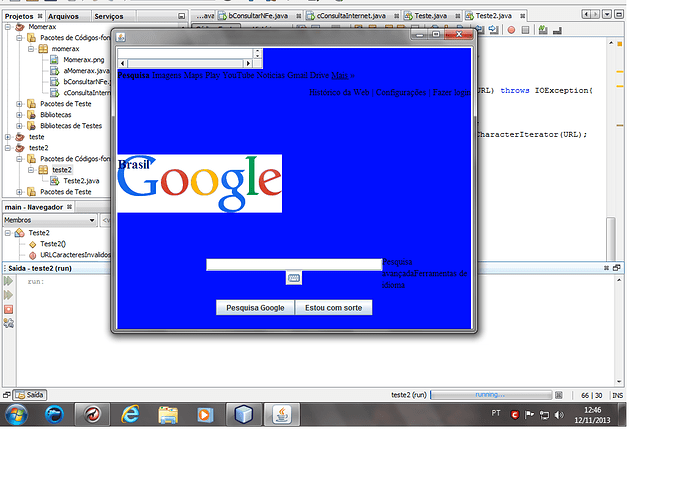
Task: Click the network tray icon
Action: pyautogui.click(x=544, y=415)
